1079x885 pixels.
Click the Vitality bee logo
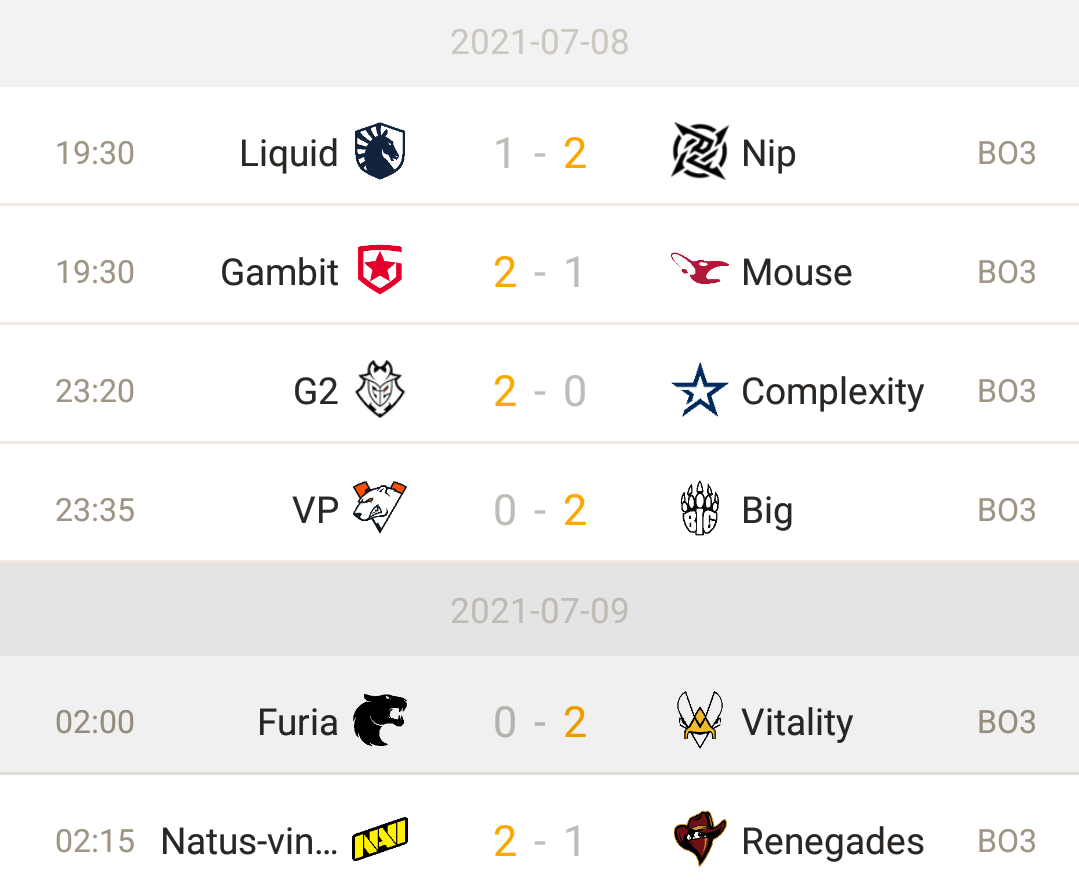tap(699, 720)
